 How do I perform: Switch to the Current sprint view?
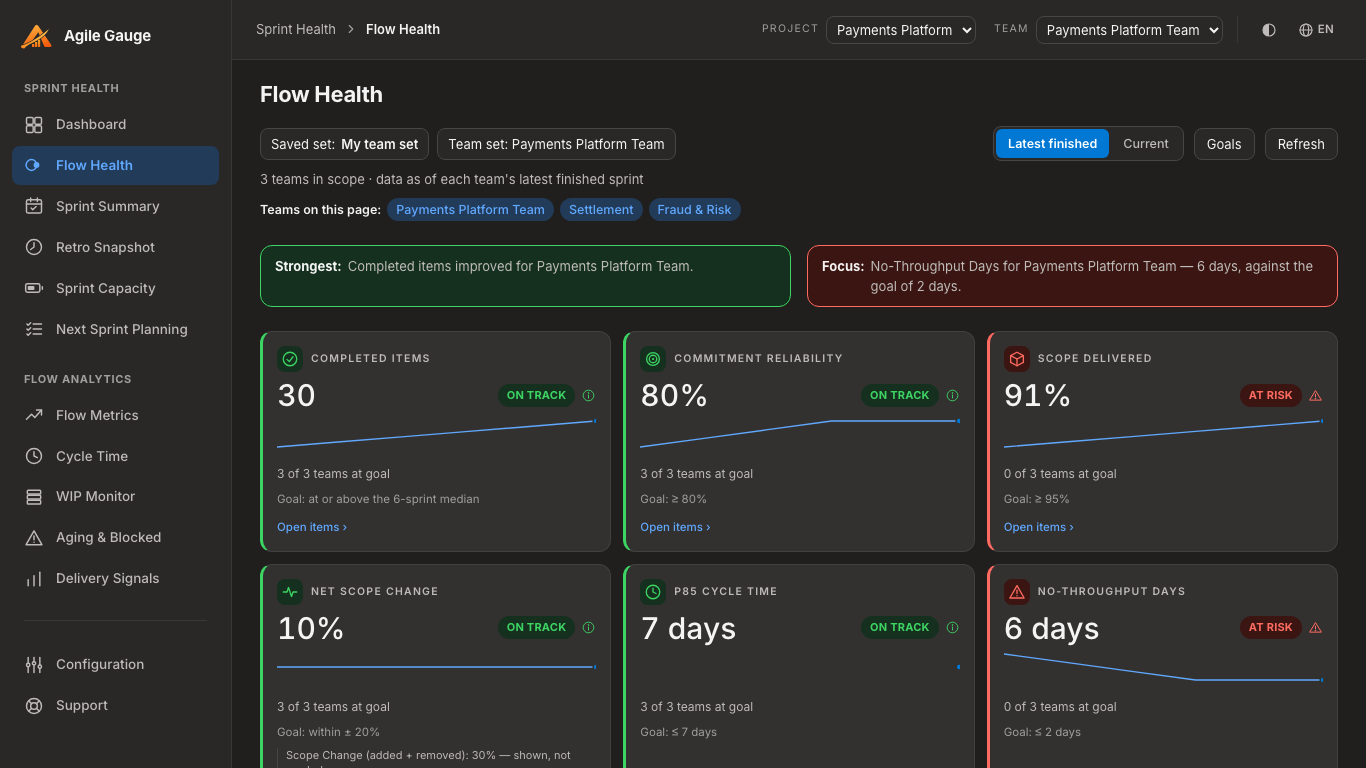pyautogui.click(x=1145, y=144)
